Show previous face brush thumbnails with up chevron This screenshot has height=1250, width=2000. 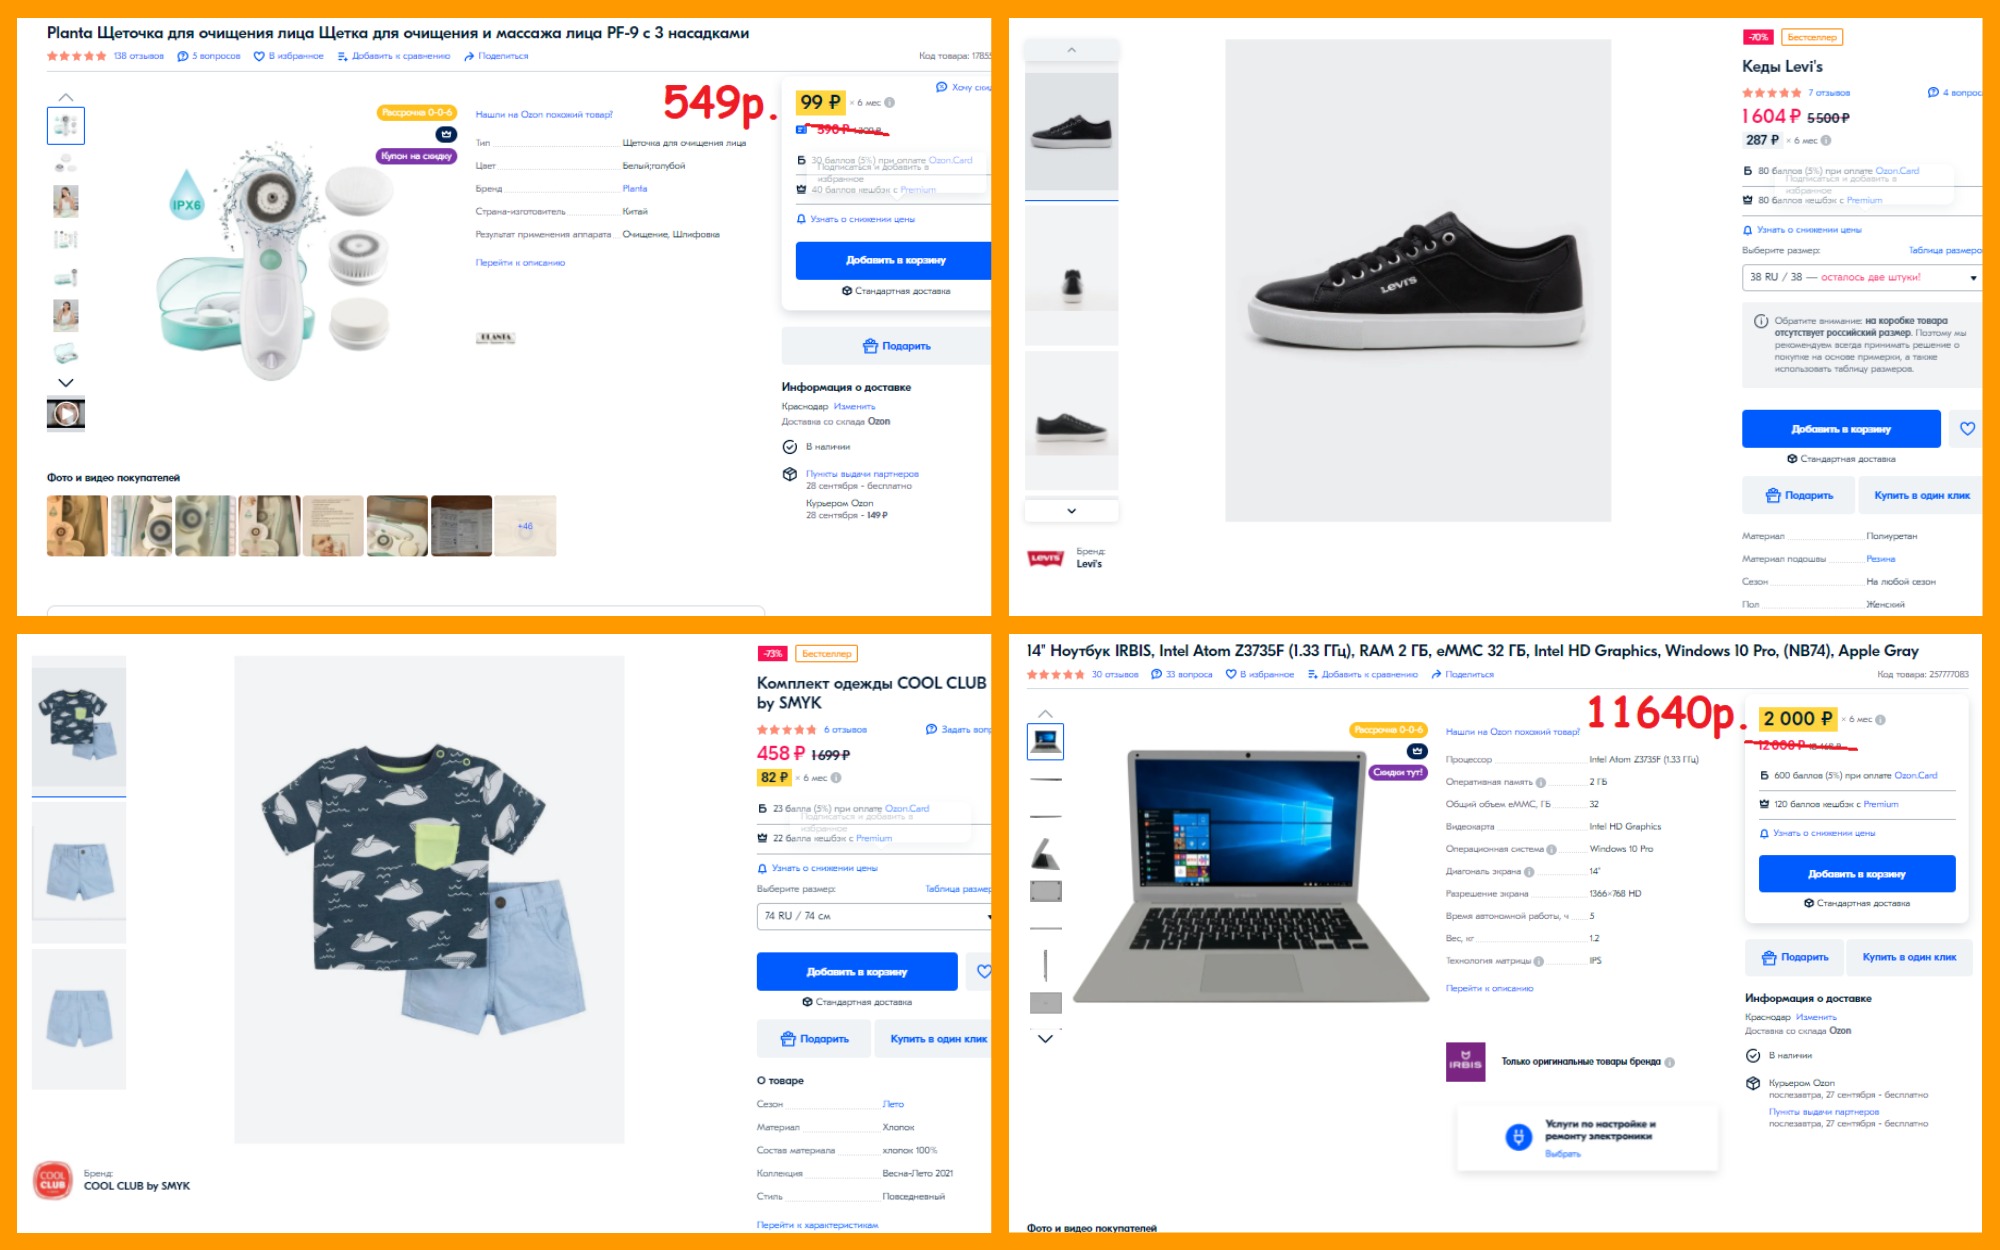click(66, 97)
